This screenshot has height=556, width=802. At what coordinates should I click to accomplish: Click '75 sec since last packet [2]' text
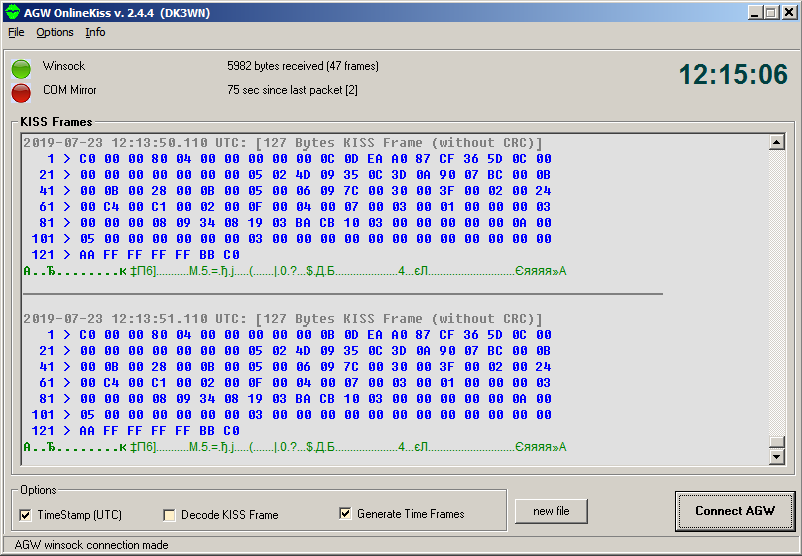(292, 90)
